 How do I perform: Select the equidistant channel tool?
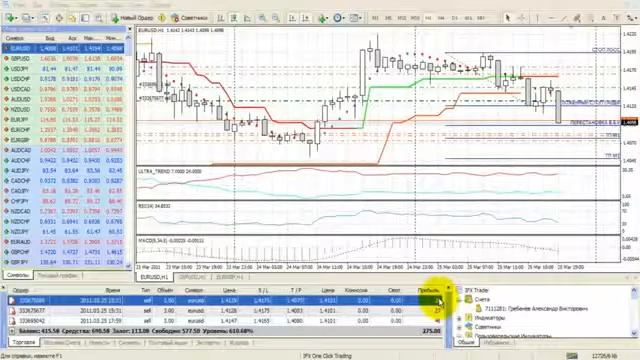[577, 18]
